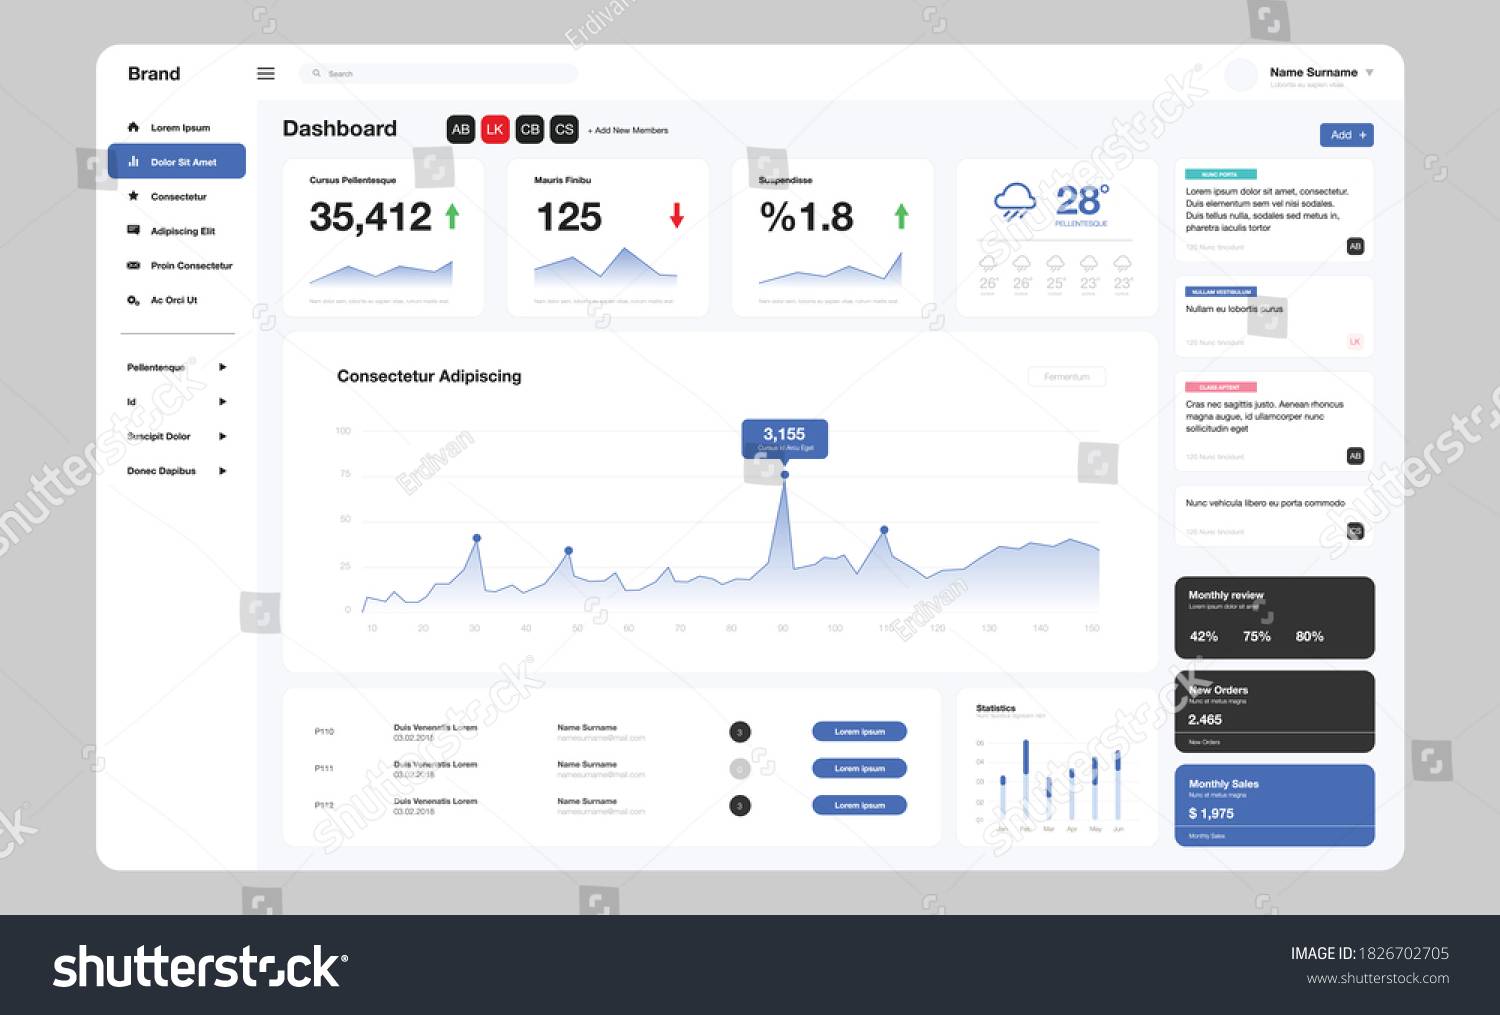Click the user profile avatar circle
This screenshot has height=1015, width=1500.
pyautogui.click(x=1240, y=75)
